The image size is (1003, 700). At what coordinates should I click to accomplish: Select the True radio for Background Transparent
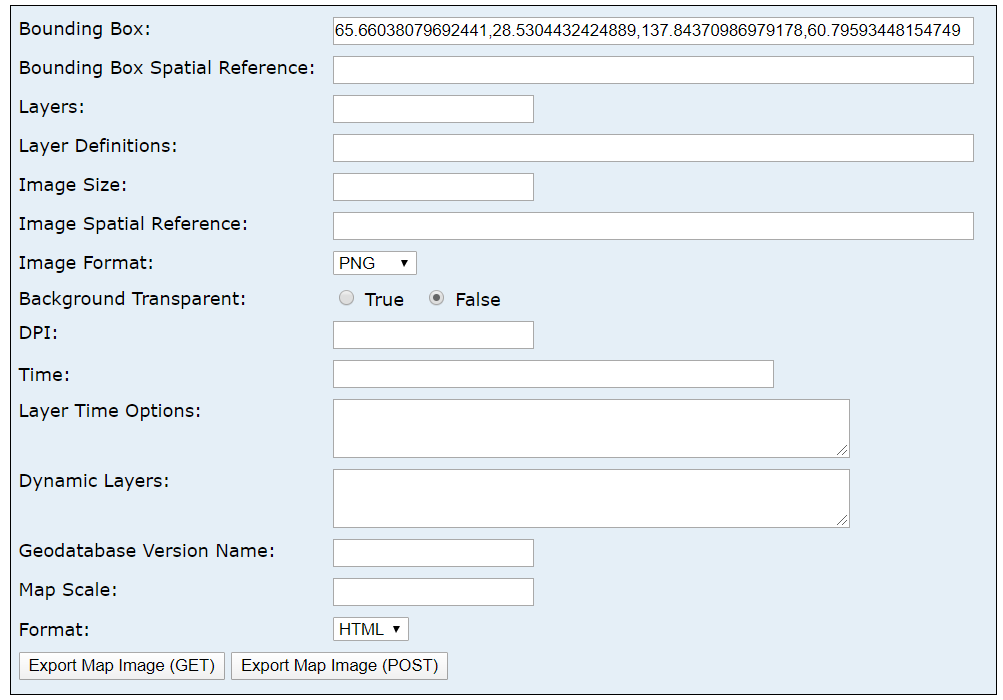pyautogui.click(x=347, y=298)
